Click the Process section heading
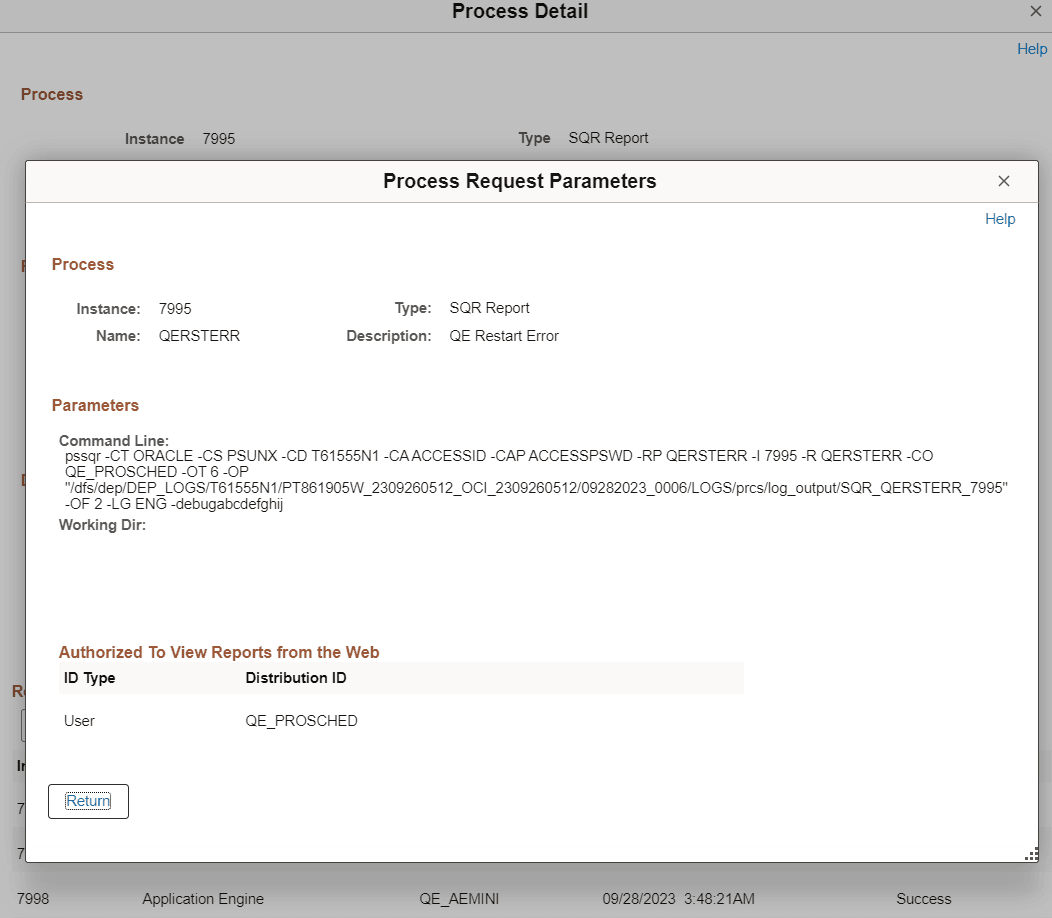The height and width of the screenshot is (918, 1052). coord(83,264)
